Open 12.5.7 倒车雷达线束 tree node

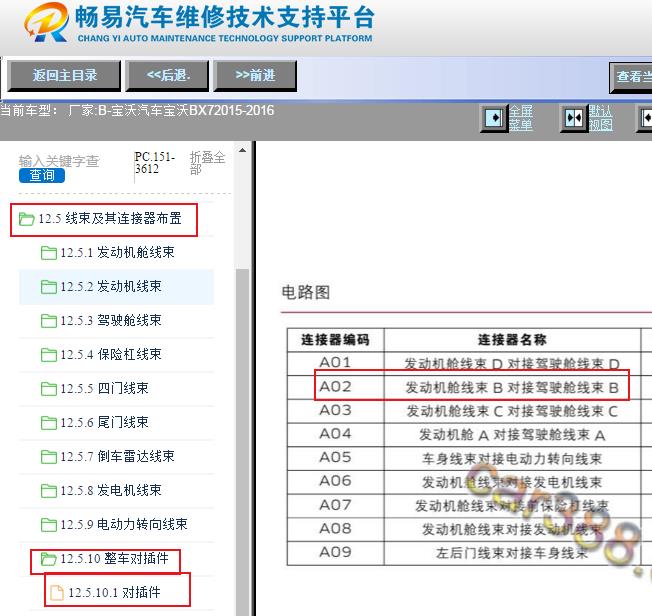[x=117, y=457]
